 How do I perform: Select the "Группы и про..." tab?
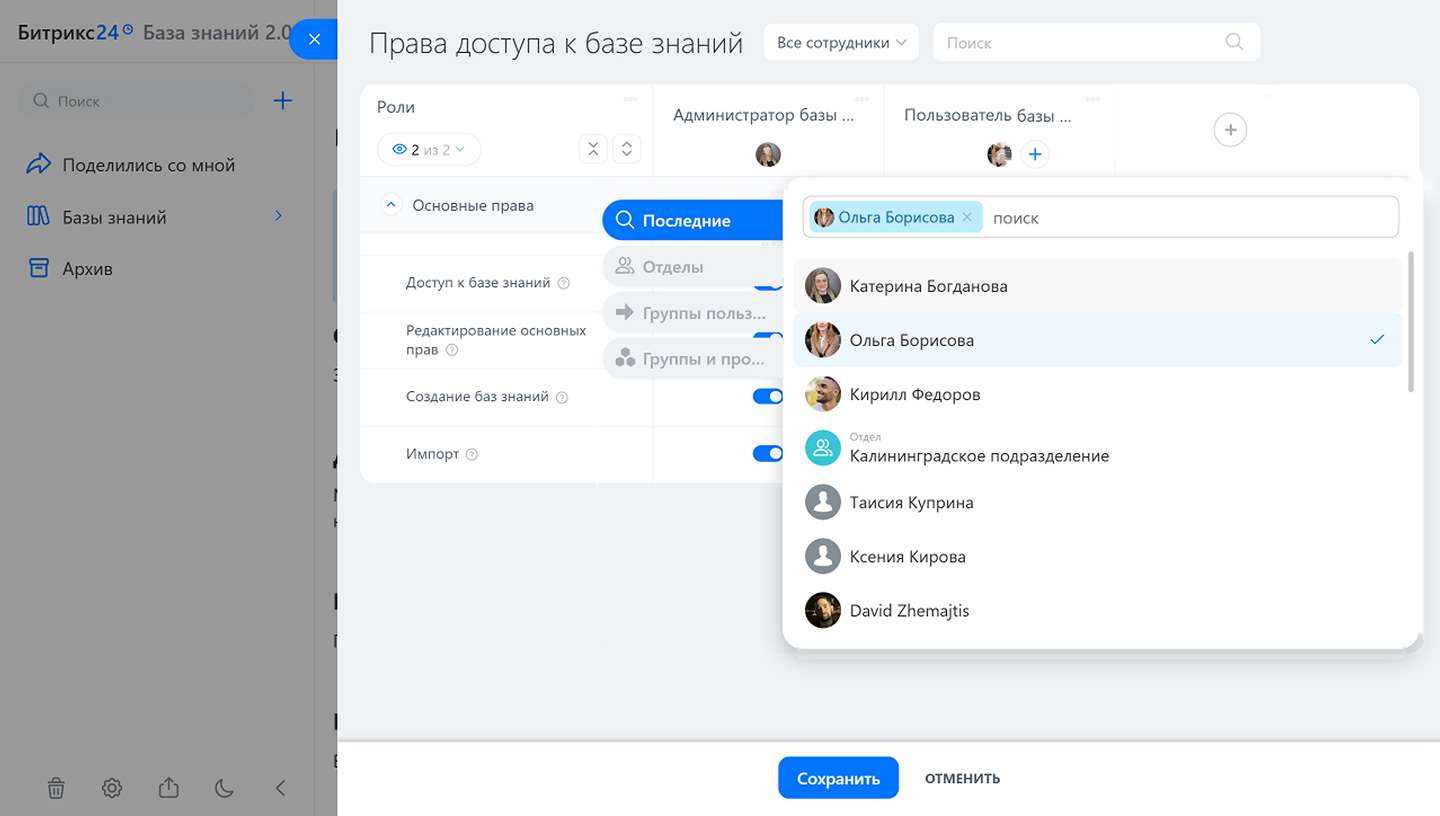[693, 359]
